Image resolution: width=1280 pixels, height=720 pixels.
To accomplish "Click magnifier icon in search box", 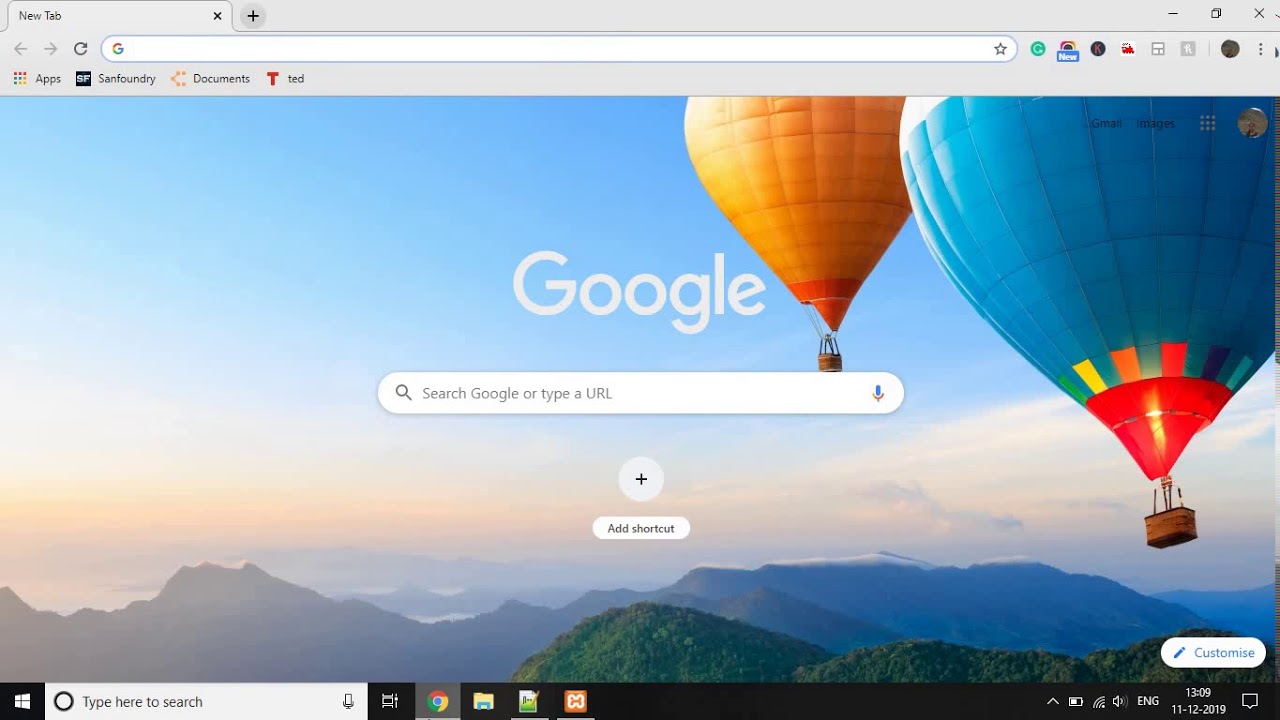I will [x=403, y=393].
